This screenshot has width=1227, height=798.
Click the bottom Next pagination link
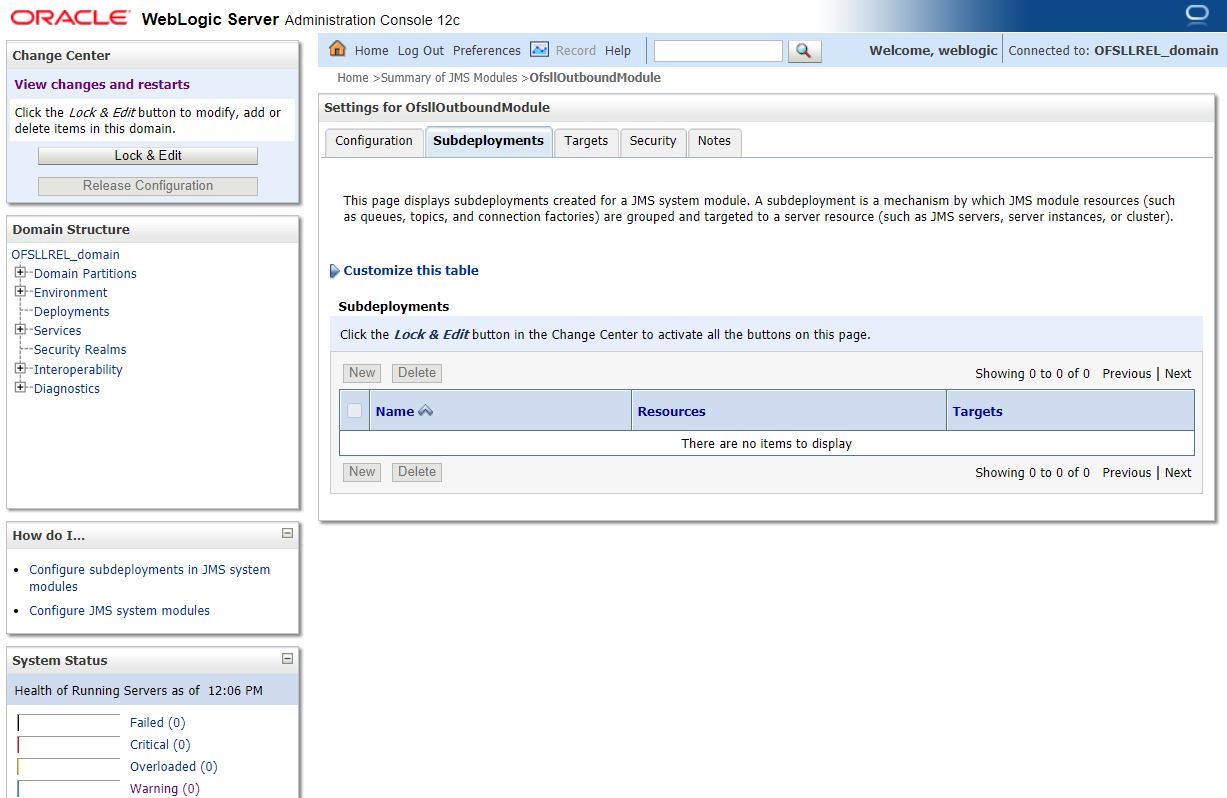point(1178,473)
